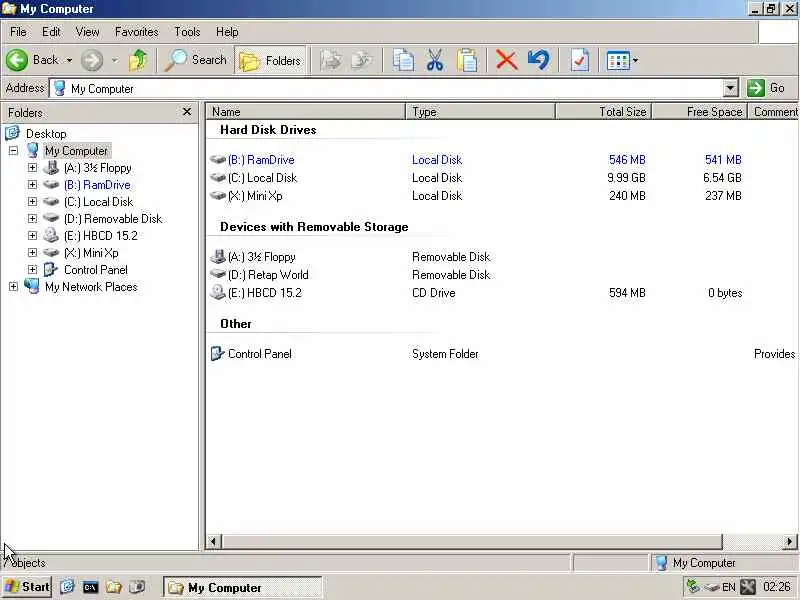This screenshot has width=800, height=600.
Task: Click the My Computer taskbar button
Action: click(x=242, y=587)
